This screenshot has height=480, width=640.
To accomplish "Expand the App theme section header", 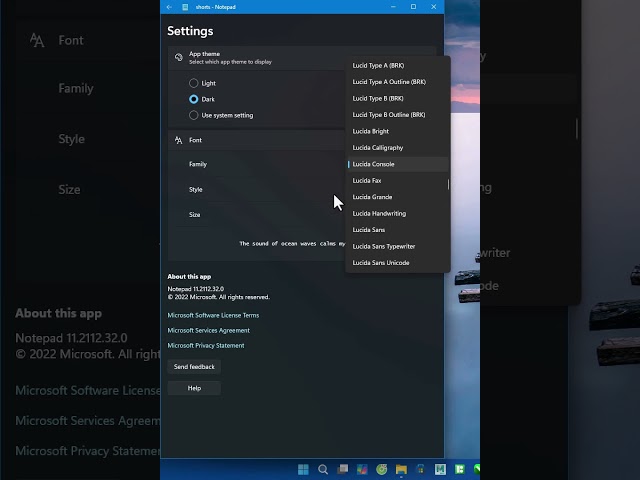I will point(302,58).
